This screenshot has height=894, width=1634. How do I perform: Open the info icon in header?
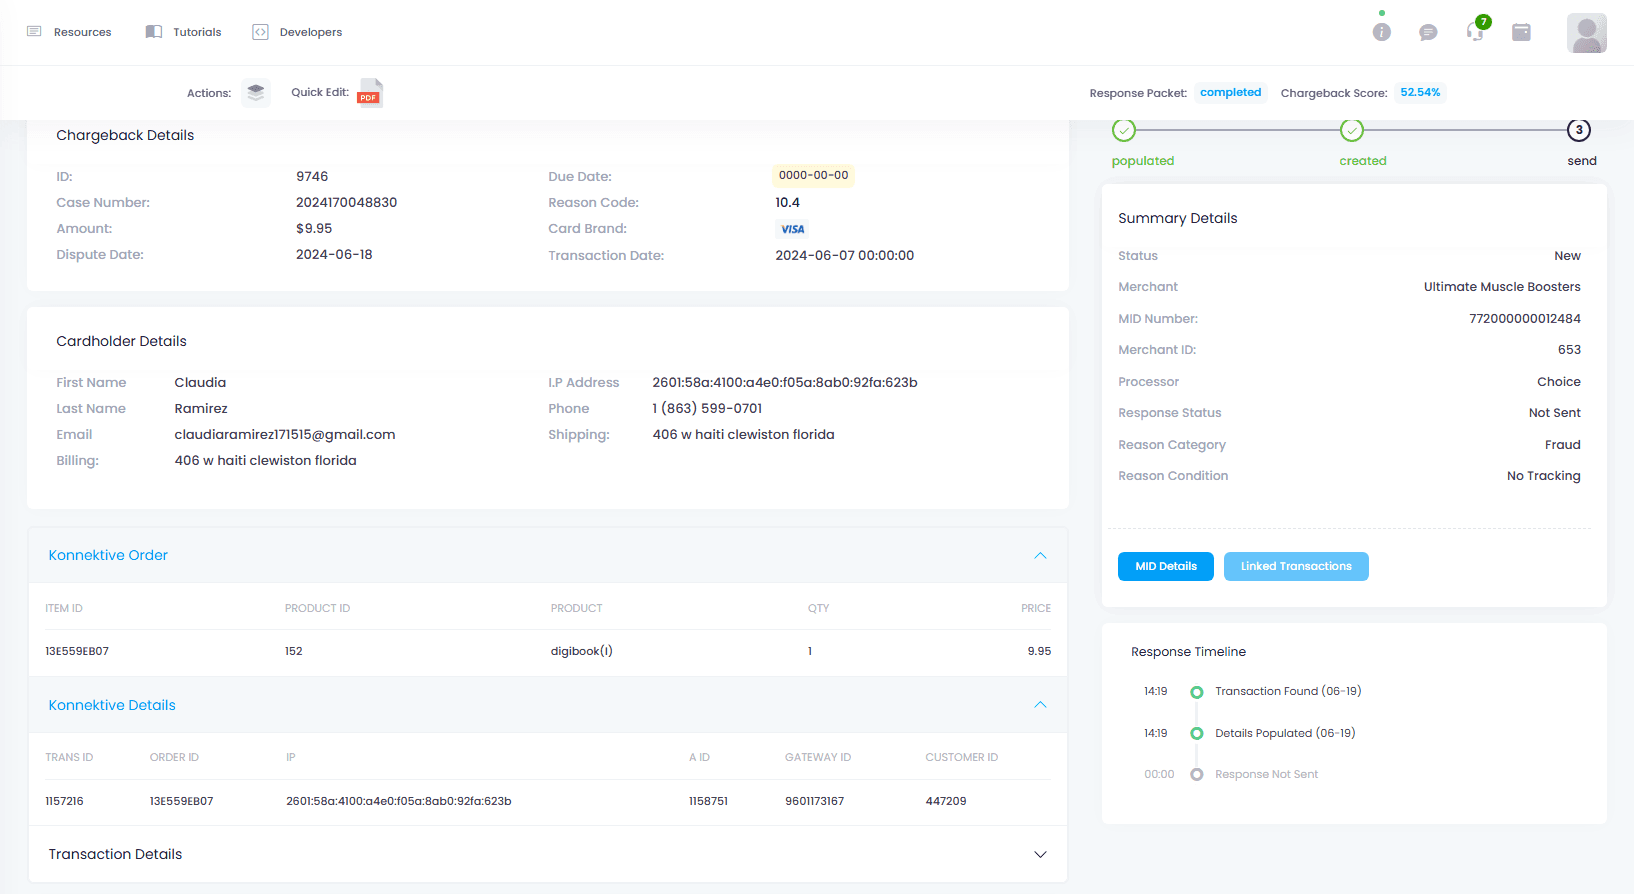(1382, 32)
